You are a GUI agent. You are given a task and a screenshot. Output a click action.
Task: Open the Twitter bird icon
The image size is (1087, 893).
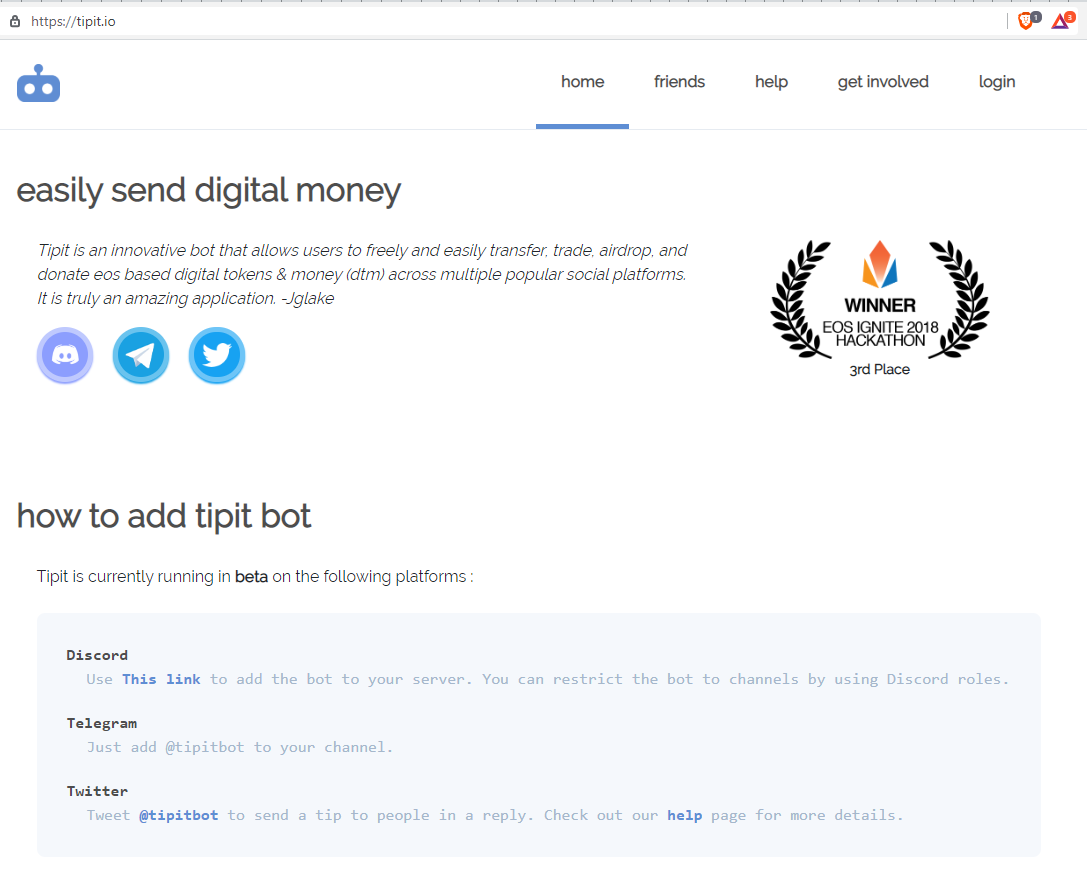click(217, 355)
